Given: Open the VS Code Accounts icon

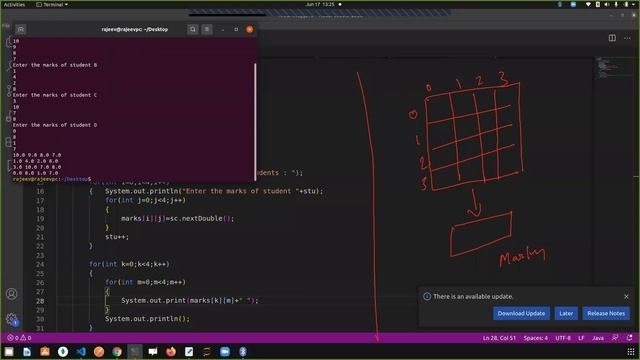Looking at the screenshot, I should [11, 294].
